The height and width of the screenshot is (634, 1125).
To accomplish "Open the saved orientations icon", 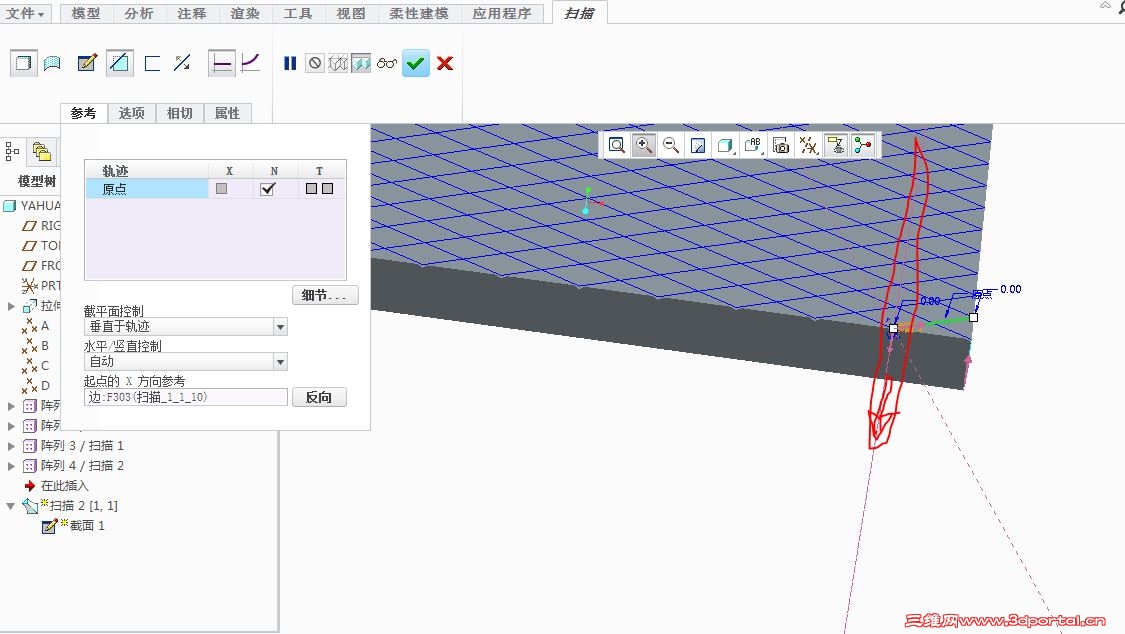I will coord(753,146).
